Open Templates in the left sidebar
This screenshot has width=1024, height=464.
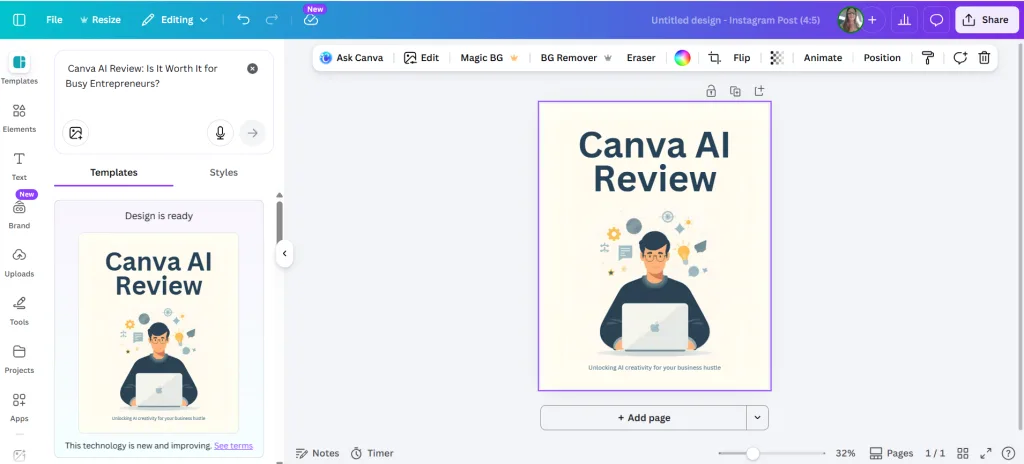click(x=19, y=69)
